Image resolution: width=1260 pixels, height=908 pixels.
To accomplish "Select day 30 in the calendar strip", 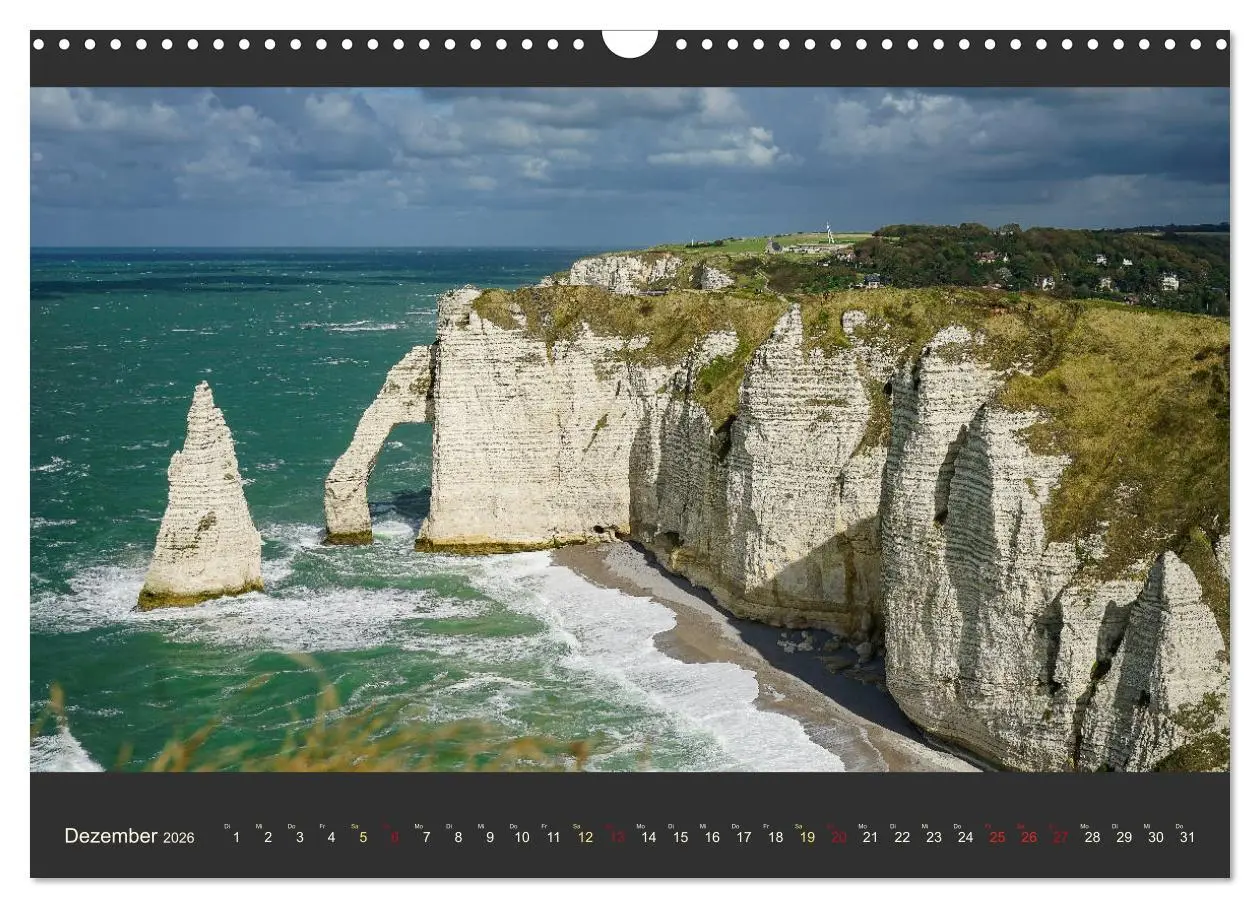I will tap(1155, 838).
